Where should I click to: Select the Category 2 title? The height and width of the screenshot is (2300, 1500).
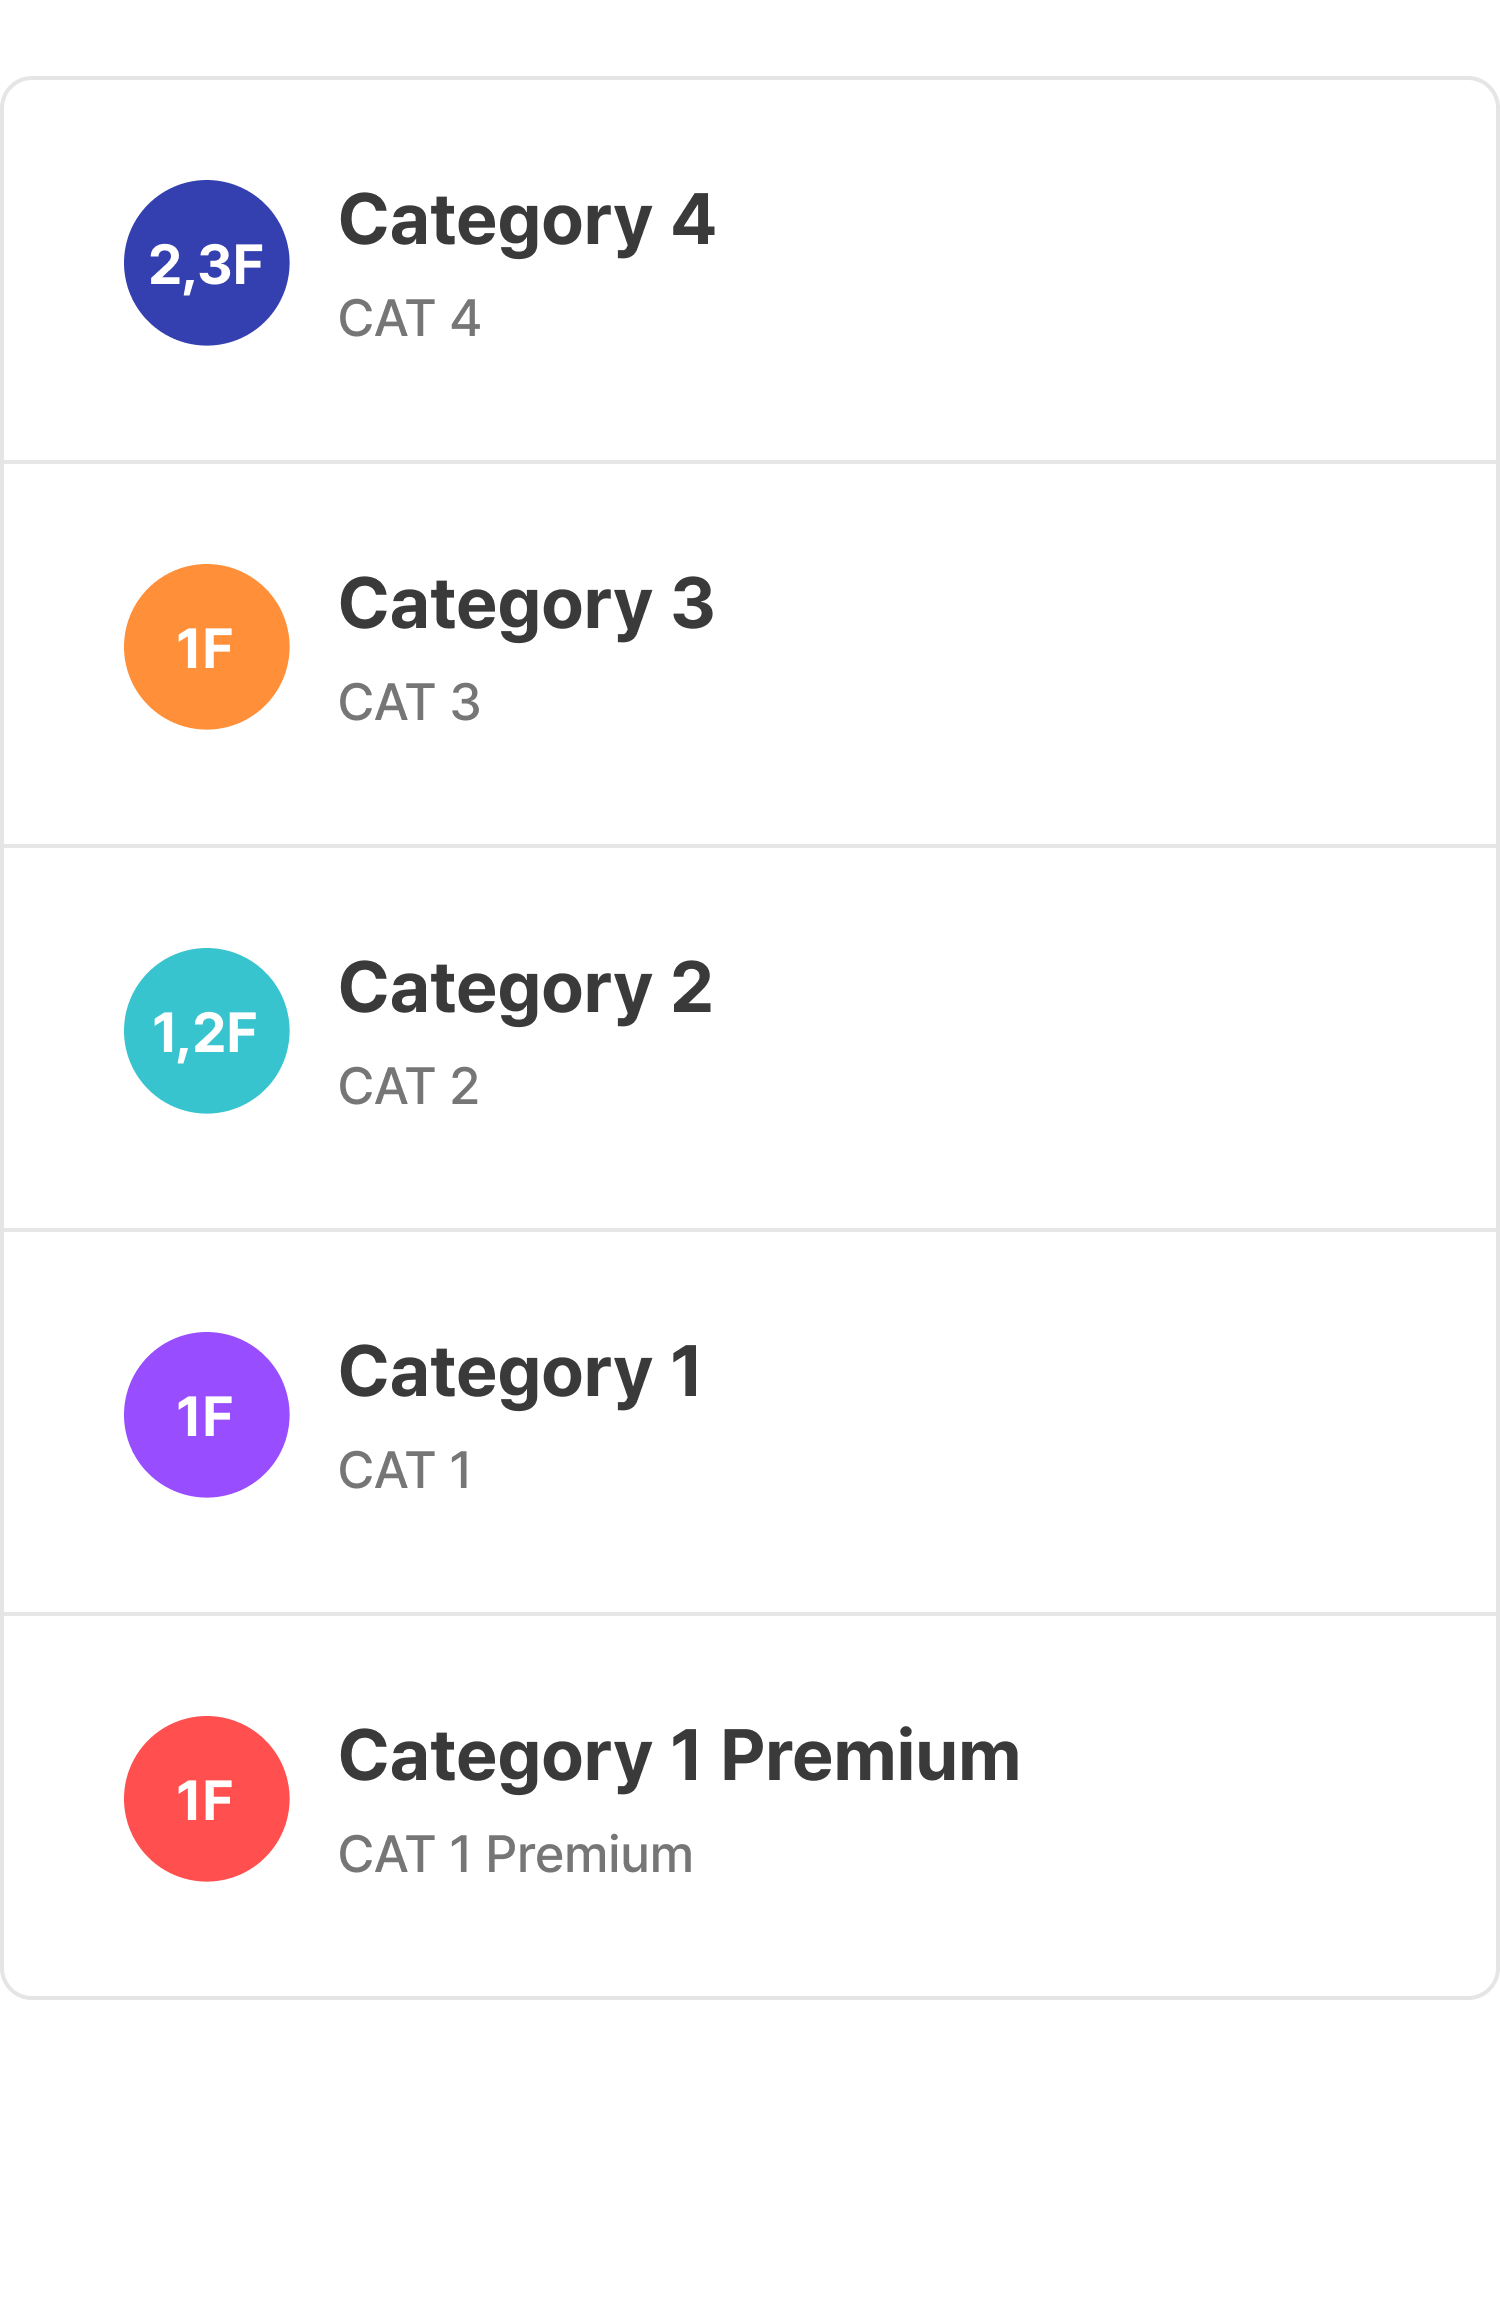(525, 989)
